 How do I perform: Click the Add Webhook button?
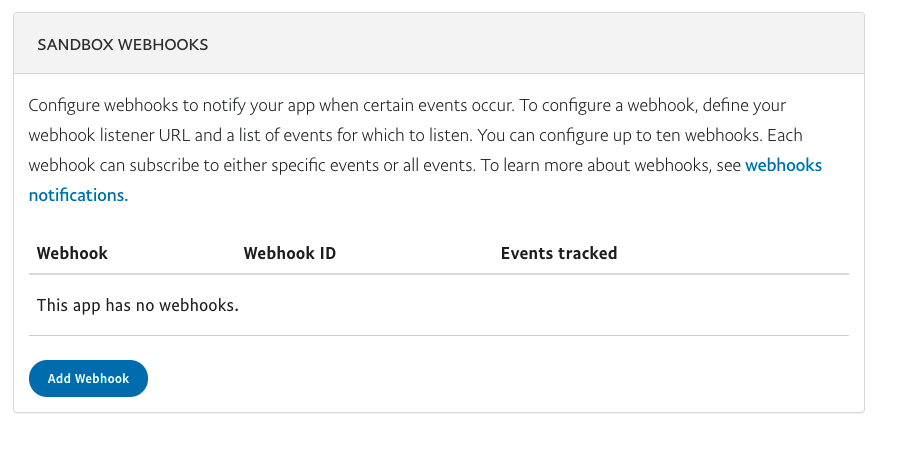coord(88,378)
